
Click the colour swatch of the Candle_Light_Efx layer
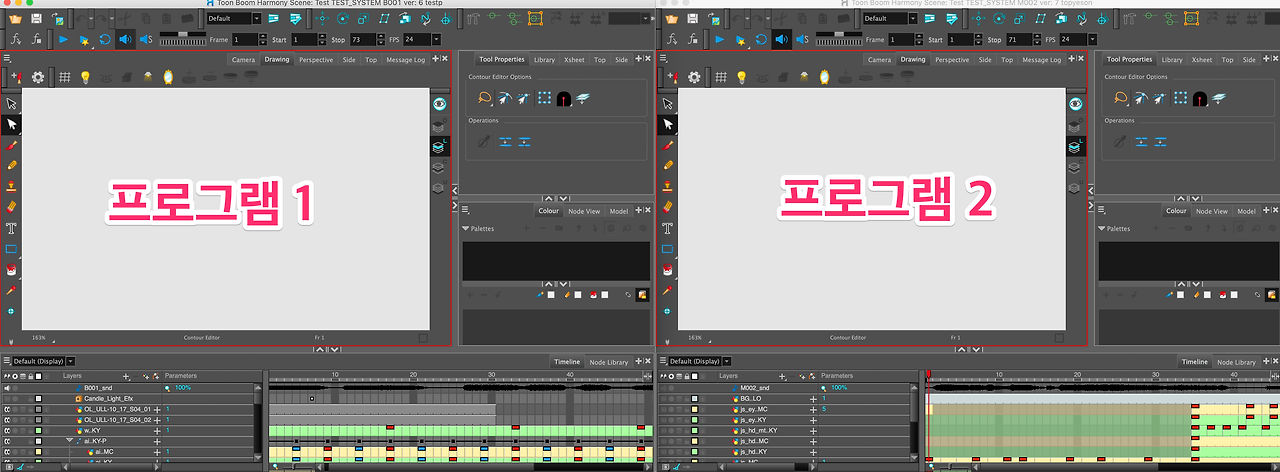click(39, 398)
